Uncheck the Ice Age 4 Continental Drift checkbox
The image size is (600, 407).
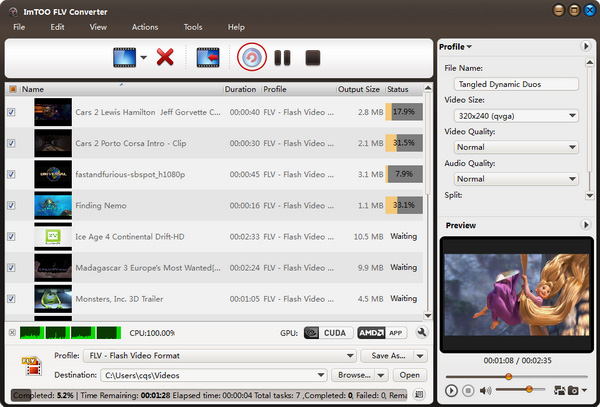point(11,236)
